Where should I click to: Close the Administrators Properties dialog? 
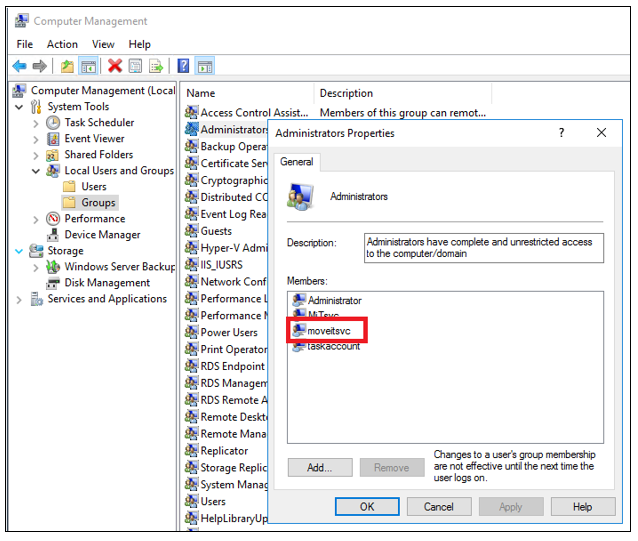(x=601, y=133)
